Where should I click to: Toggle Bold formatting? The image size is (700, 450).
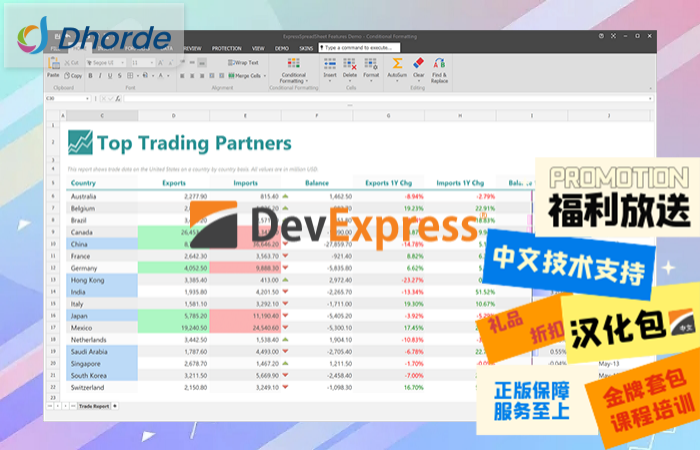[x=91, y=76]
